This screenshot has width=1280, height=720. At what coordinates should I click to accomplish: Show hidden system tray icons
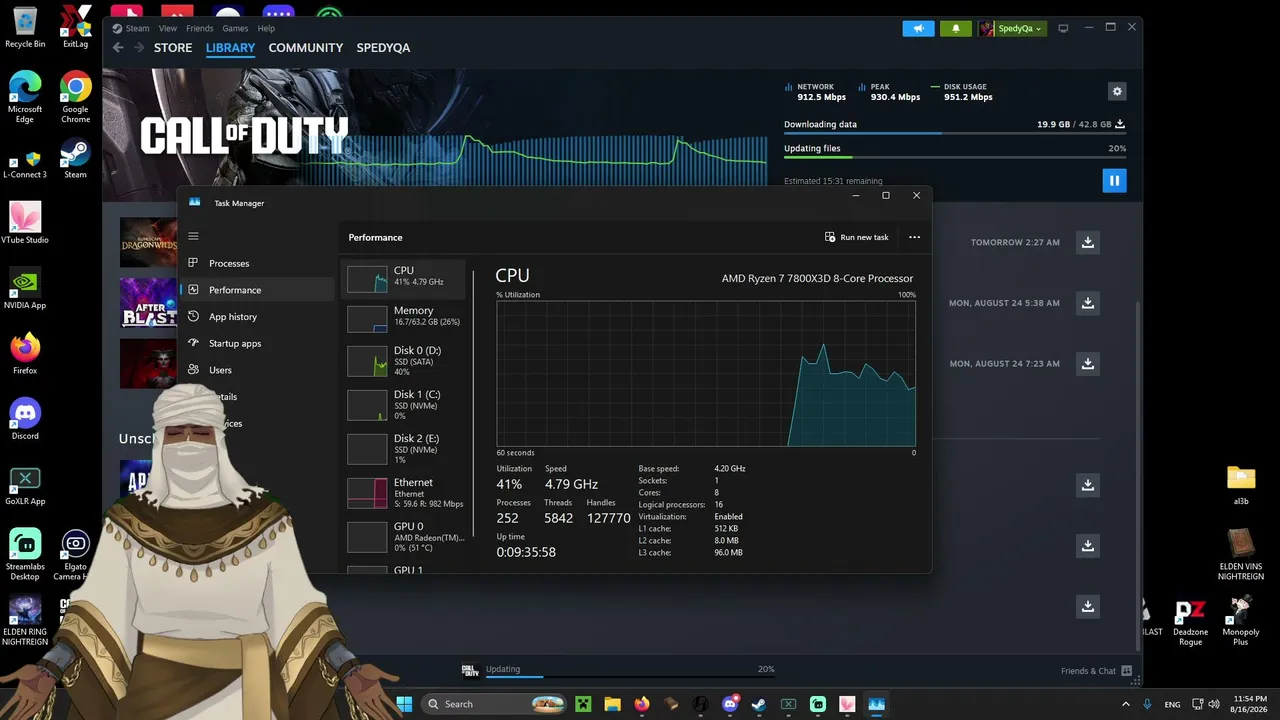click(x=1125, y=704)
